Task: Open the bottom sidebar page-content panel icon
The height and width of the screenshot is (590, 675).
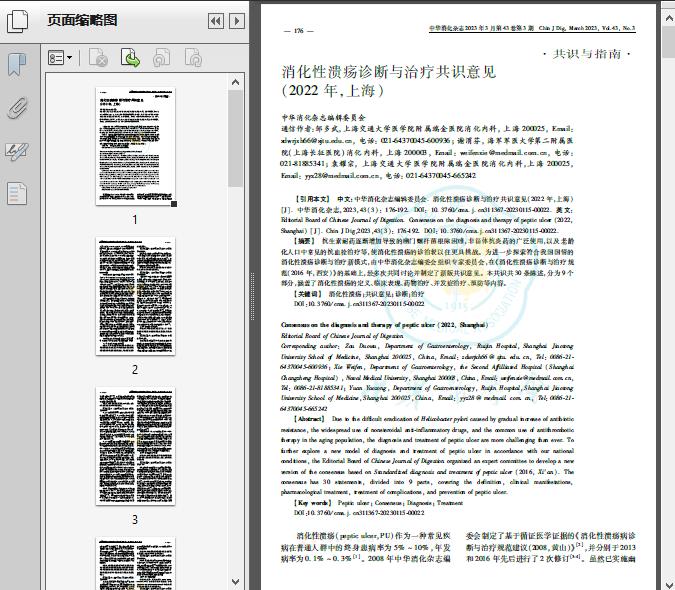Action: (x=17, y=193)
